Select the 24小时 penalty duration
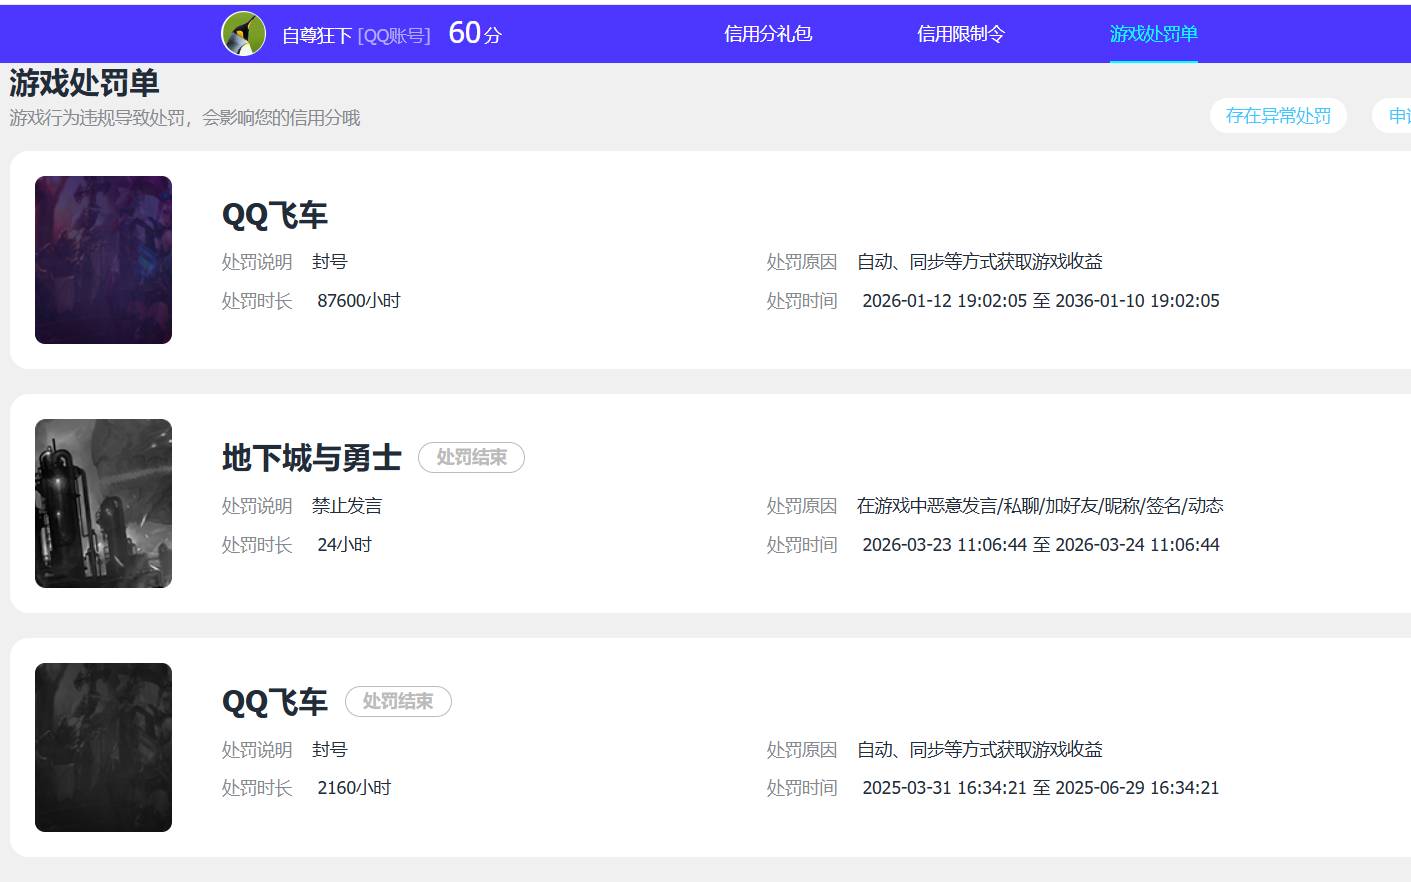 click(345, 545)
